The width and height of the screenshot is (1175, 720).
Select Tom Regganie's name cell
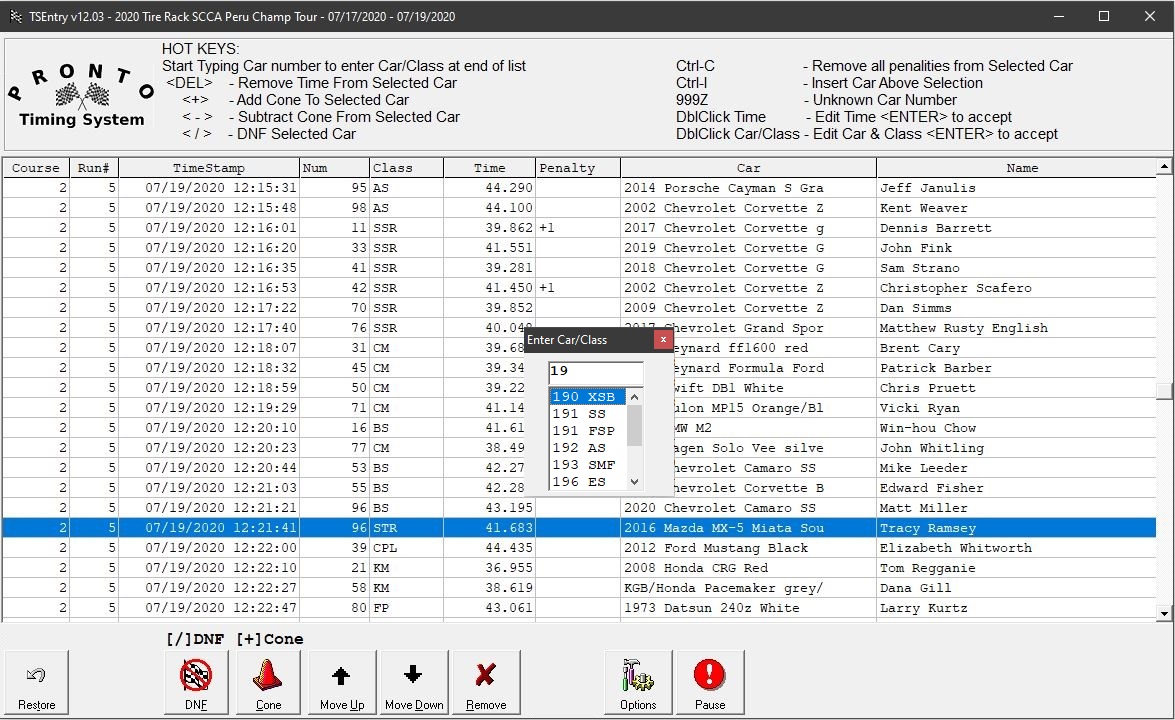tap(1015, 568)
